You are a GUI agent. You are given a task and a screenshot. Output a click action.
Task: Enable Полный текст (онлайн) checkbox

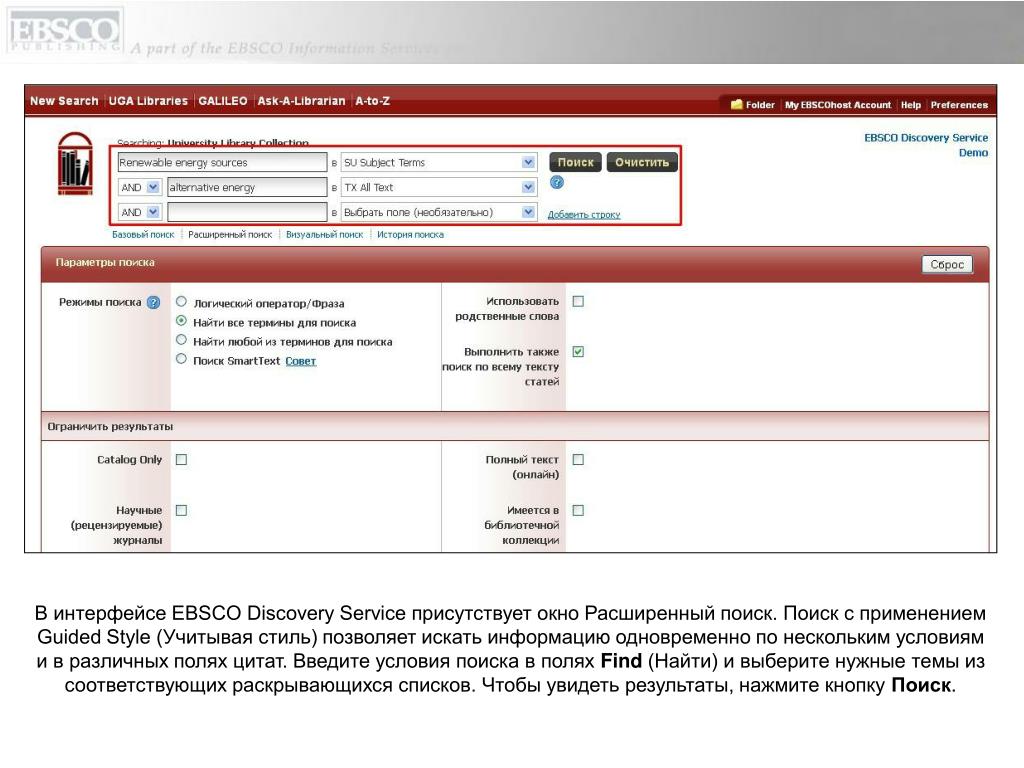pyautogui.click(x=578, y=459)
